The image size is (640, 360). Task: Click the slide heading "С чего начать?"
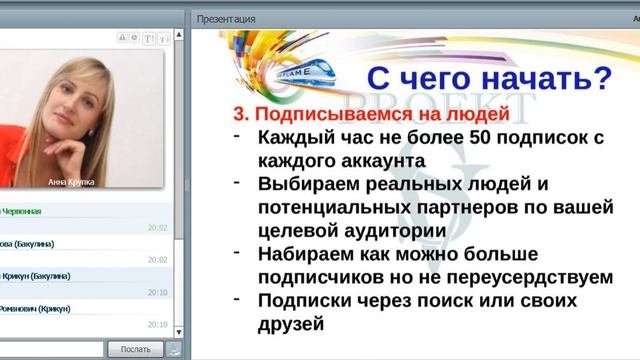click(489, 78)
